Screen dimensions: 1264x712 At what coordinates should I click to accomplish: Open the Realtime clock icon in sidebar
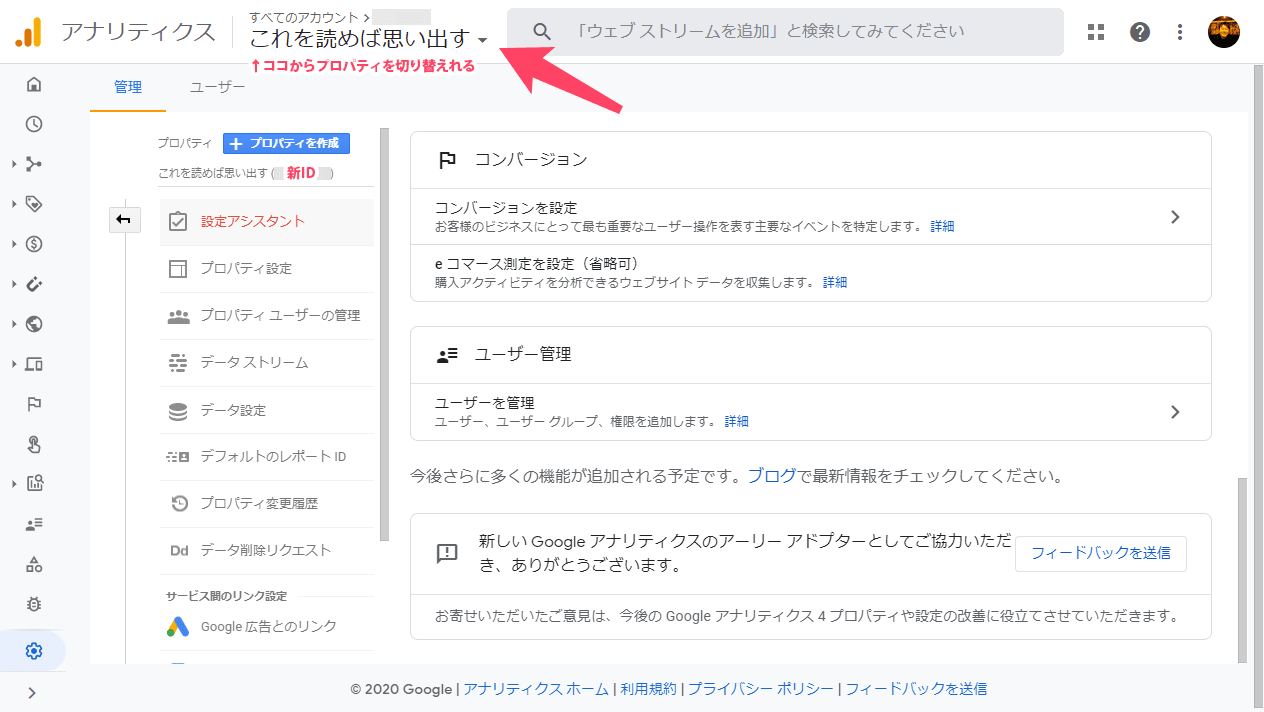34,124
